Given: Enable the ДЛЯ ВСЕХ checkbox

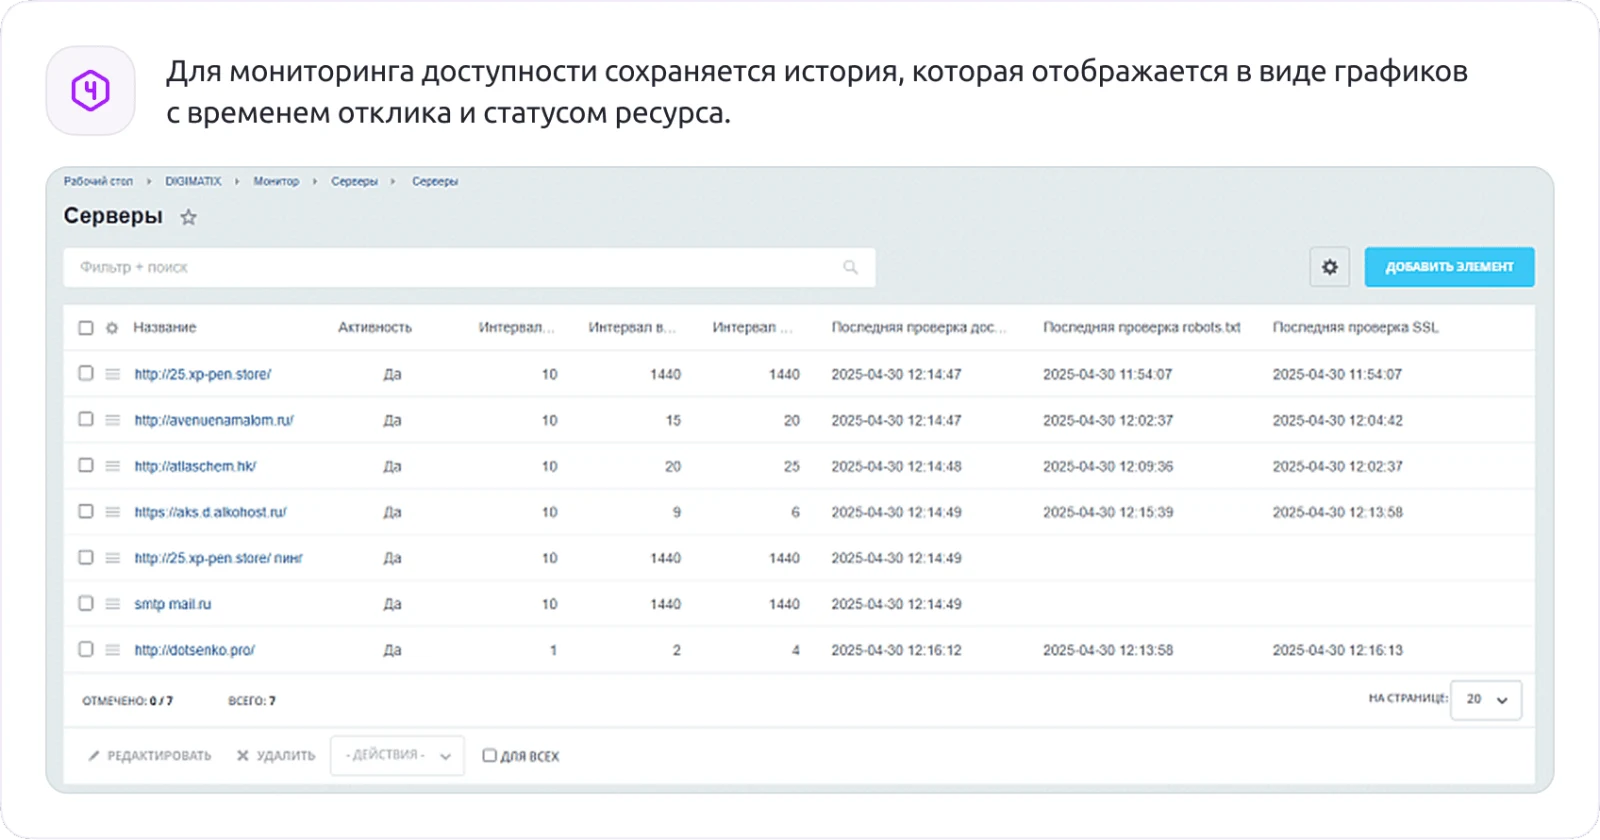Looking at the screenshot, I should pyautogui.click(x=490, y=756).
